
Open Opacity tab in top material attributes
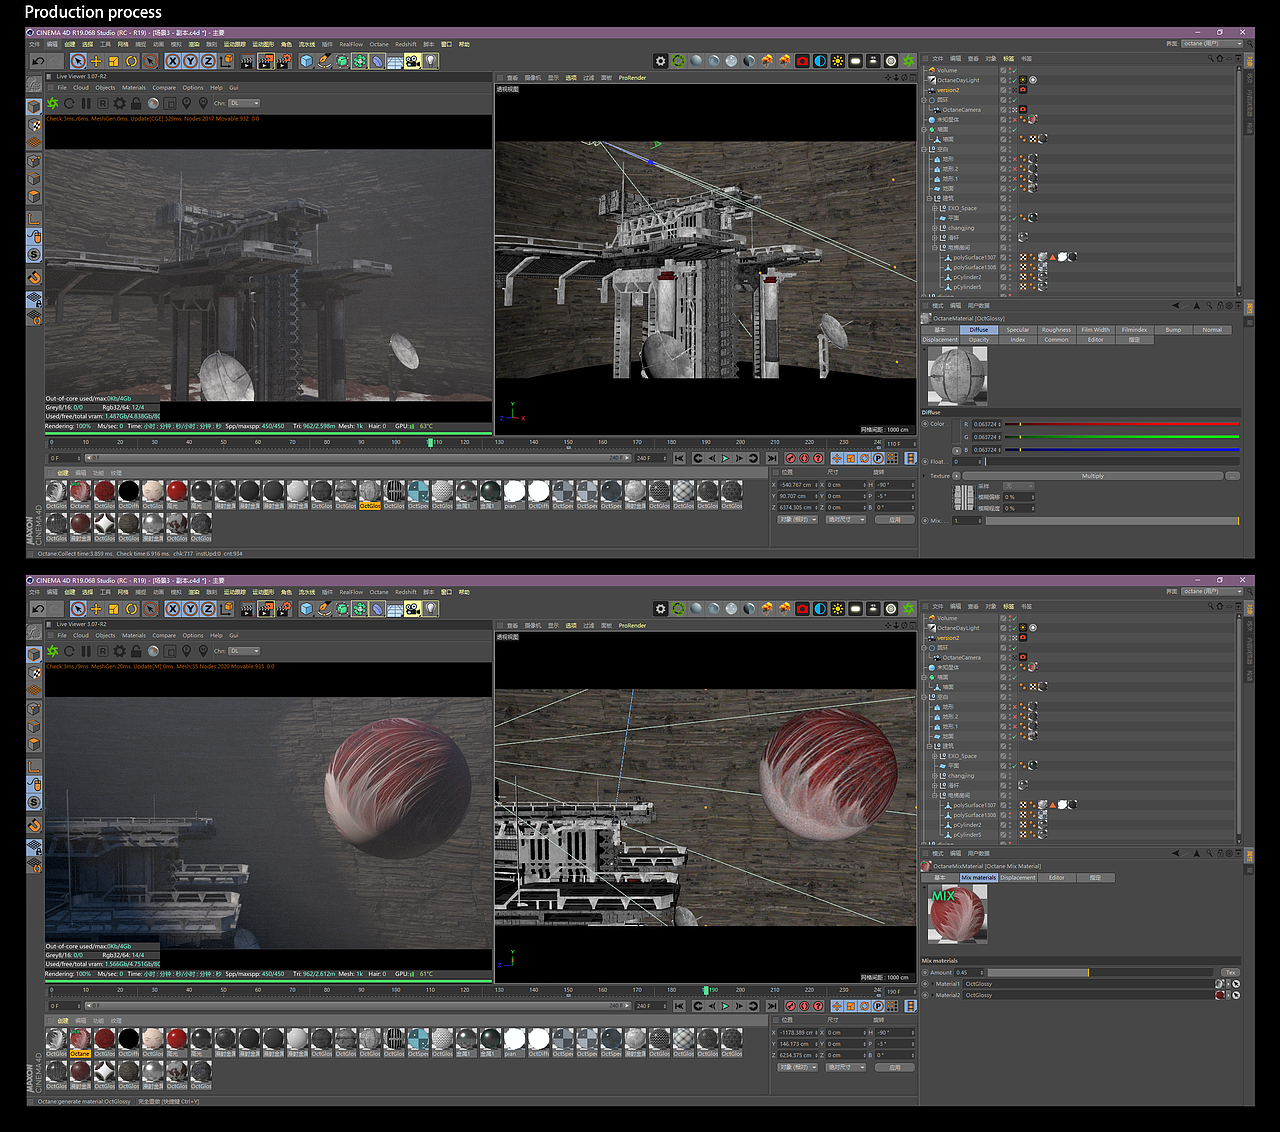(979, 340)
